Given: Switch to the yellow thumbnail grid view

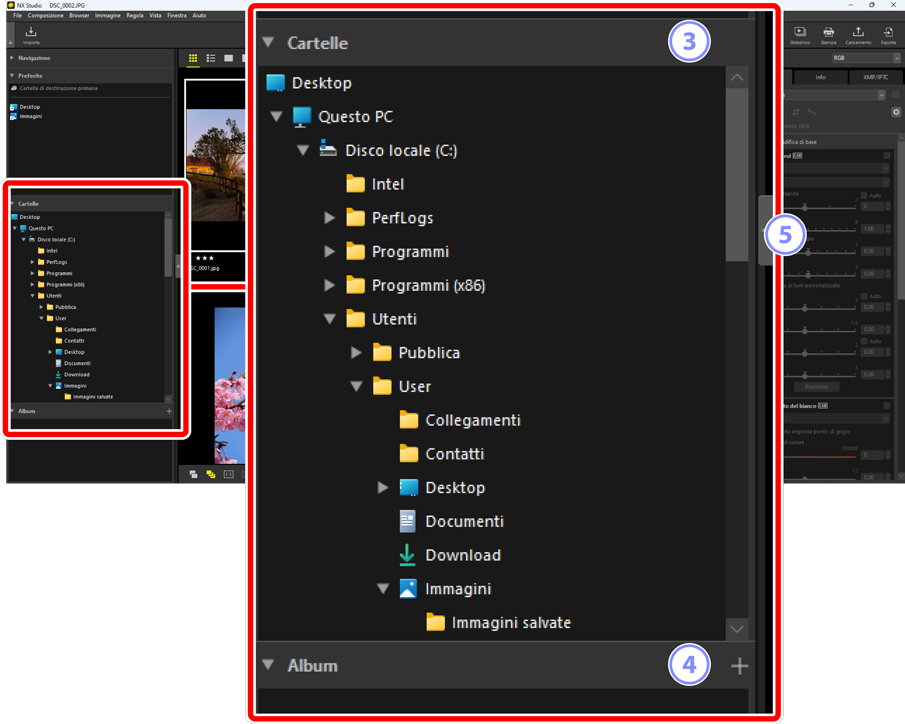Looking at the screenshot, I should [x=193, y=59].
